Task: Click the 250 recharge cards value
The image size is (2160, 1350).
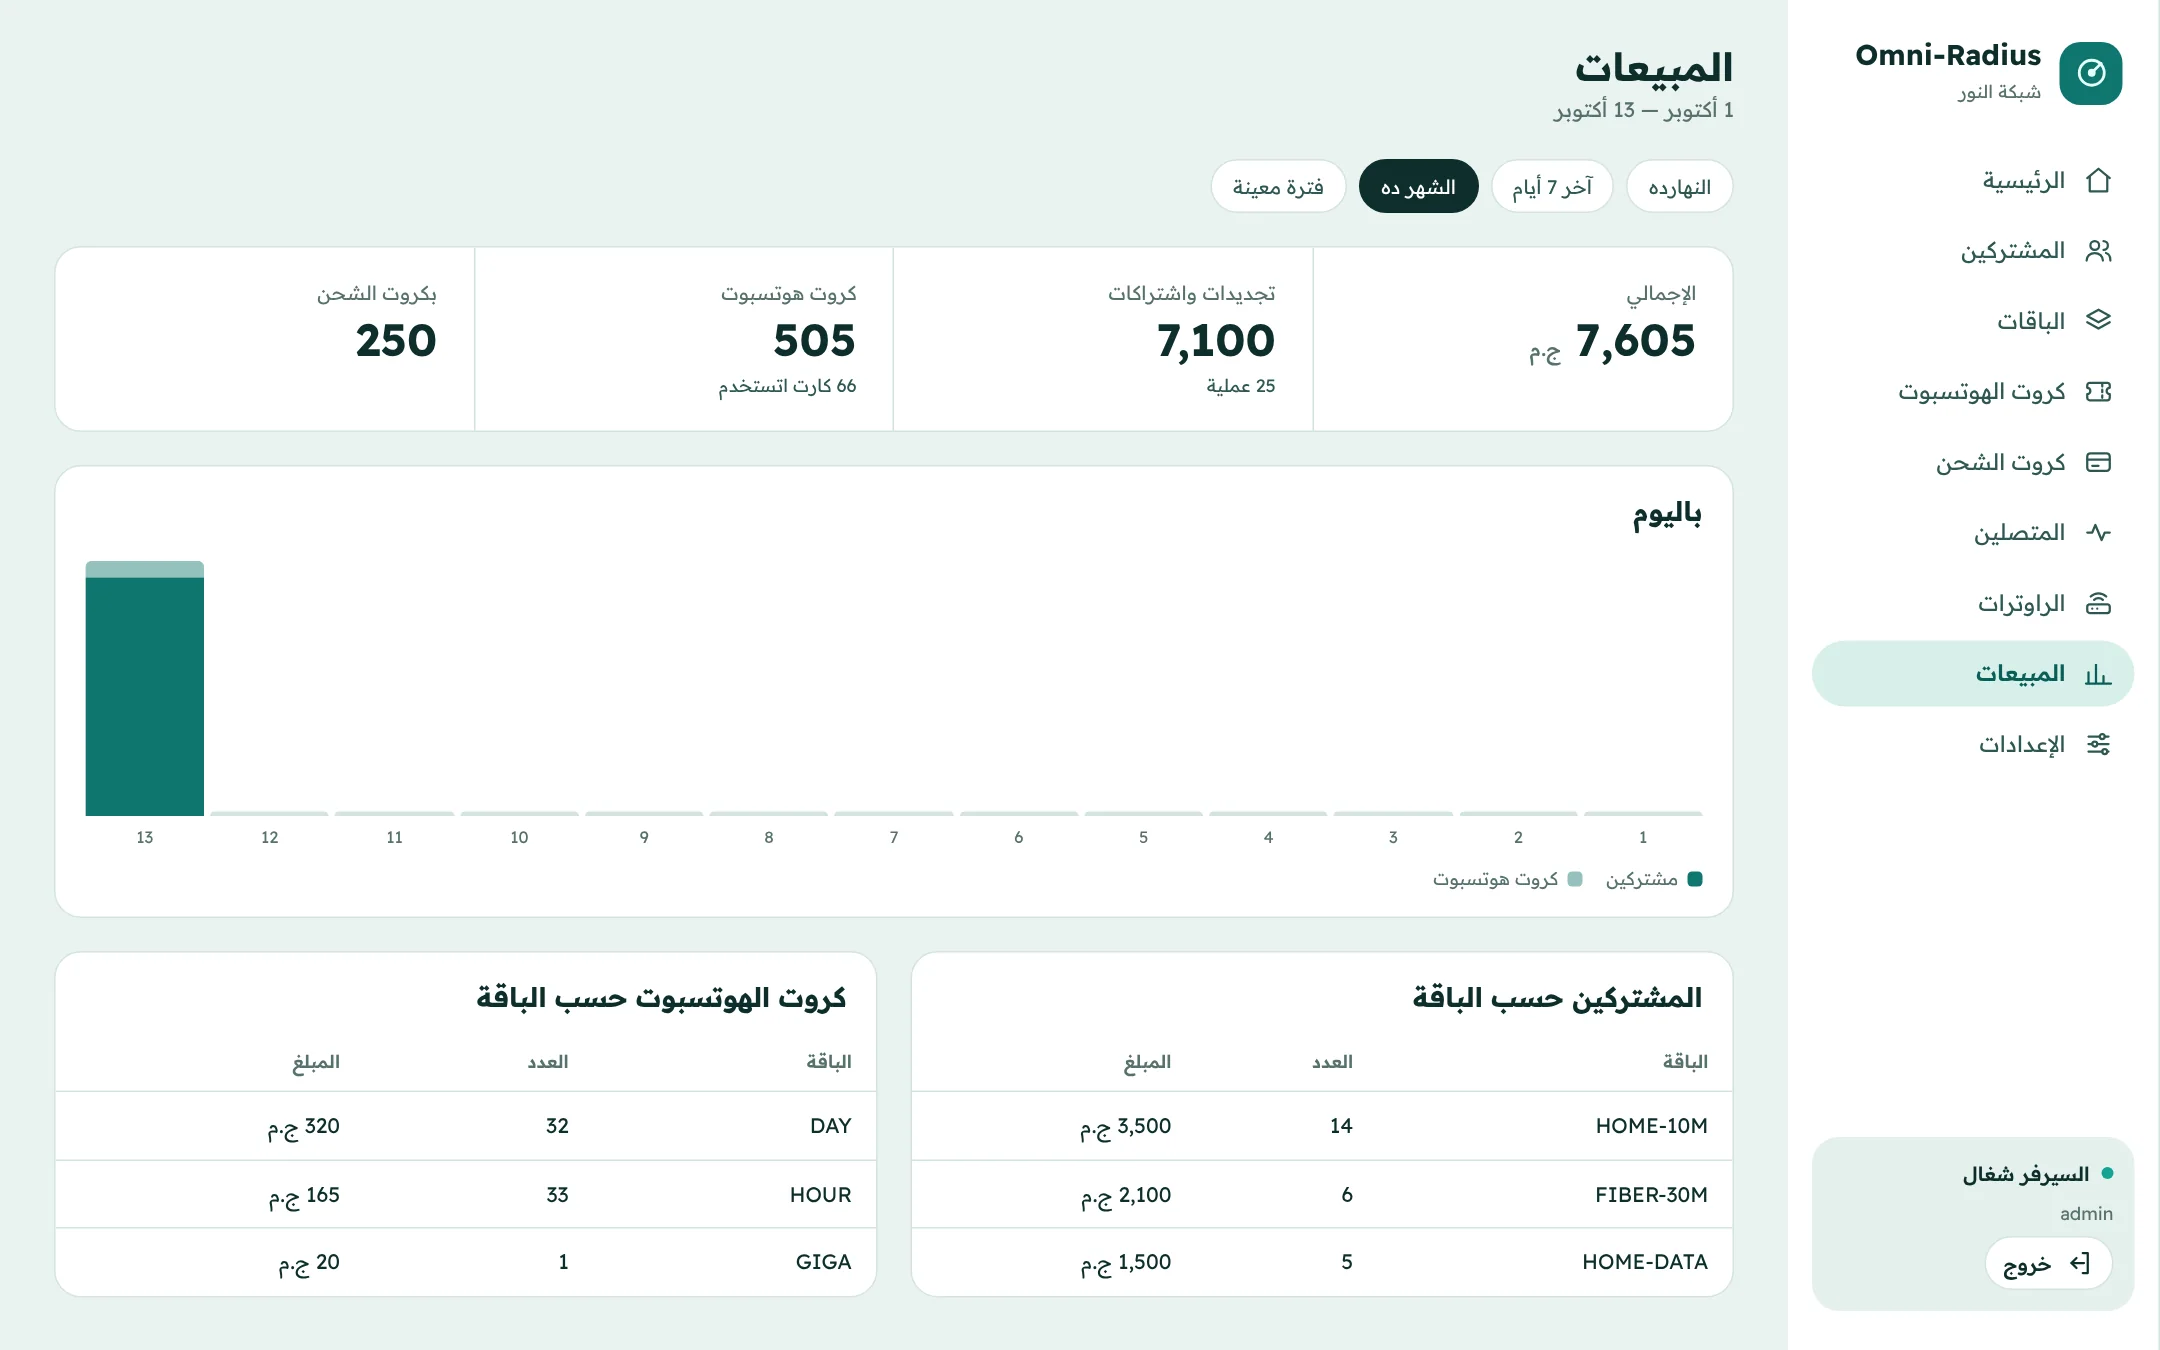Action: pos(396,341)
